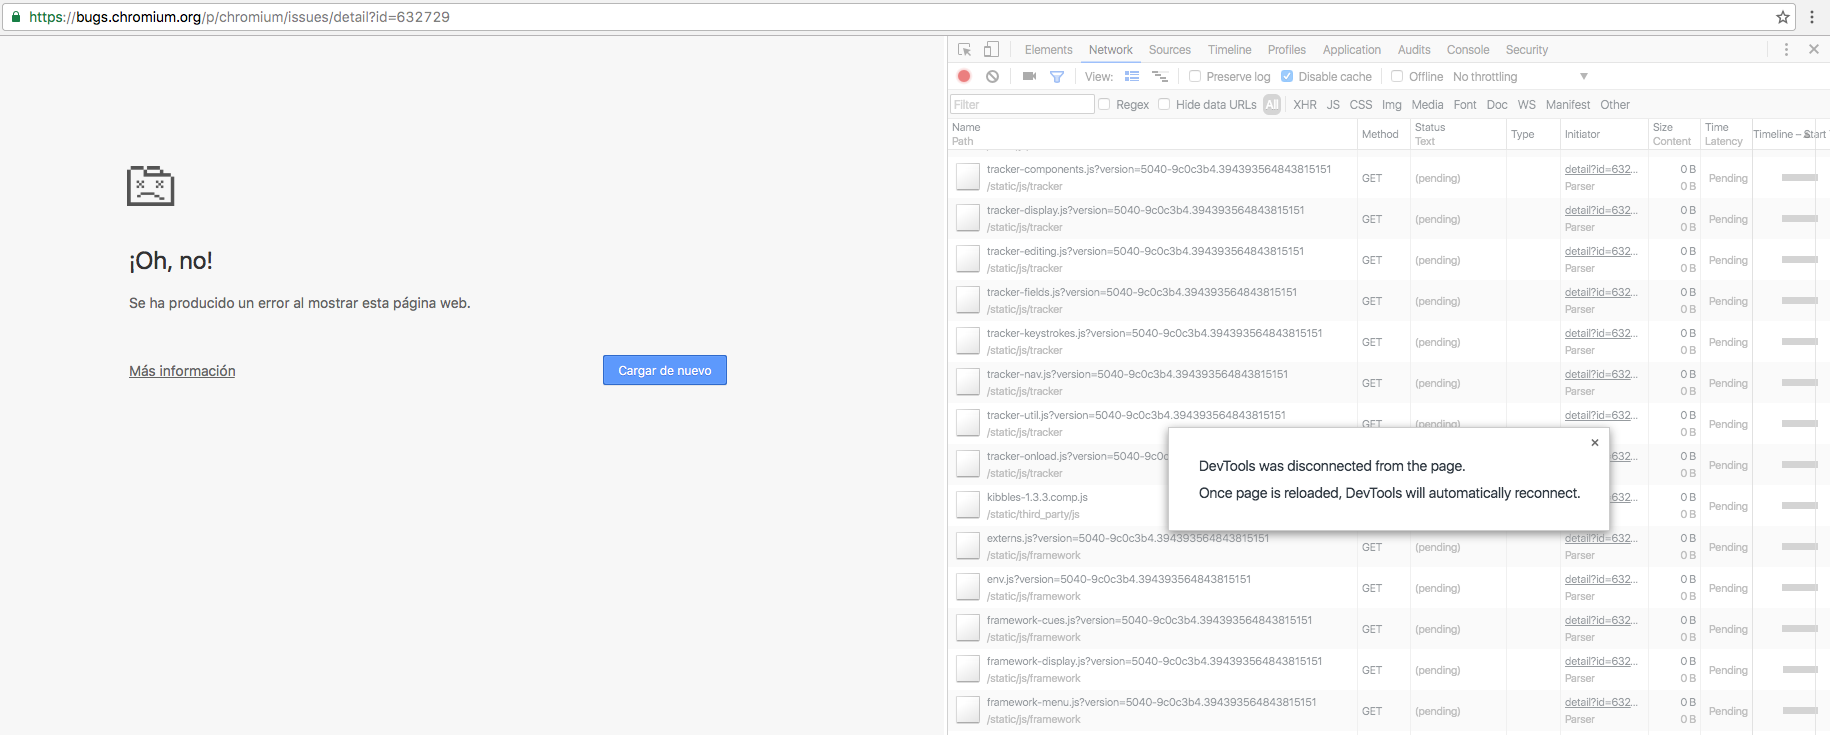Switch to large request rows view
Image resolution: width=1830 pixels, height=735 pixels.
pos(1132,76)
